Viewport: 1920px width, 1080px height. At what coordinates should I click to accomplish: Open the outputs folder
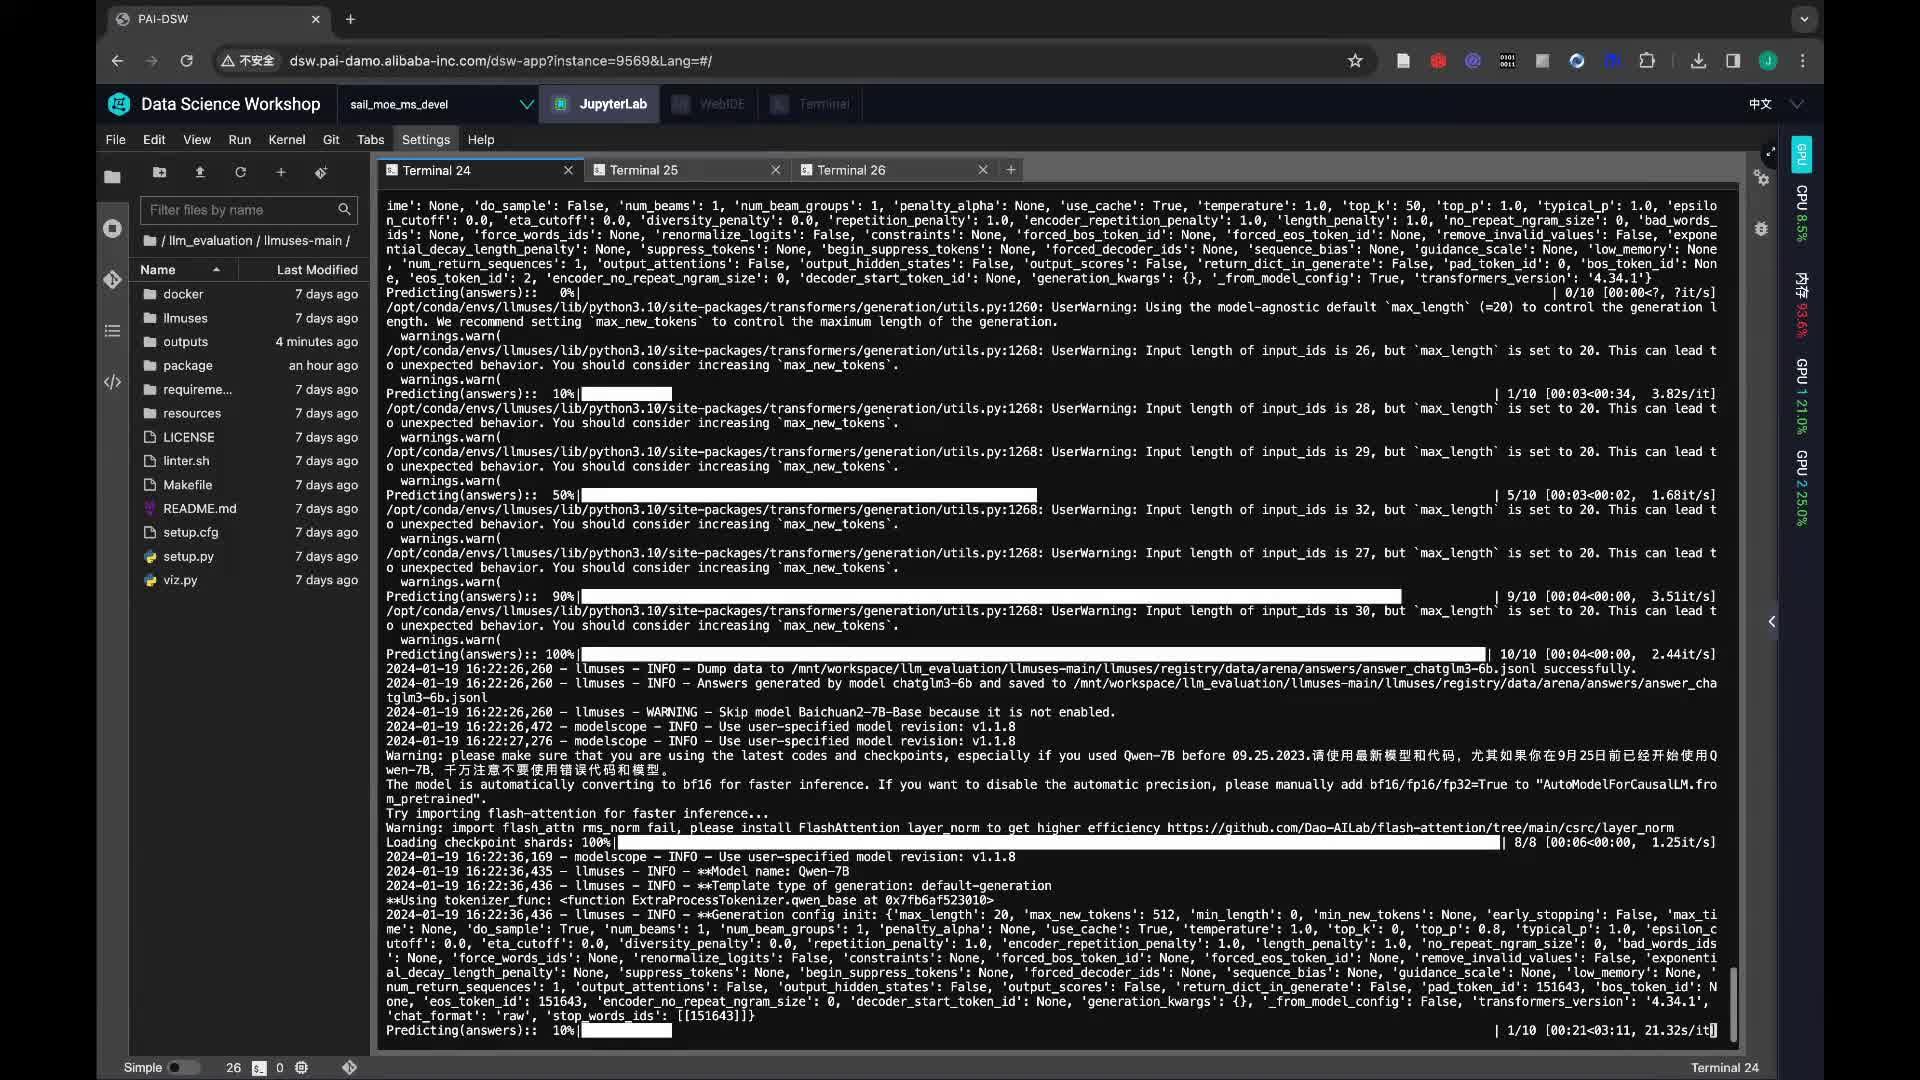(x=185, y=342)
